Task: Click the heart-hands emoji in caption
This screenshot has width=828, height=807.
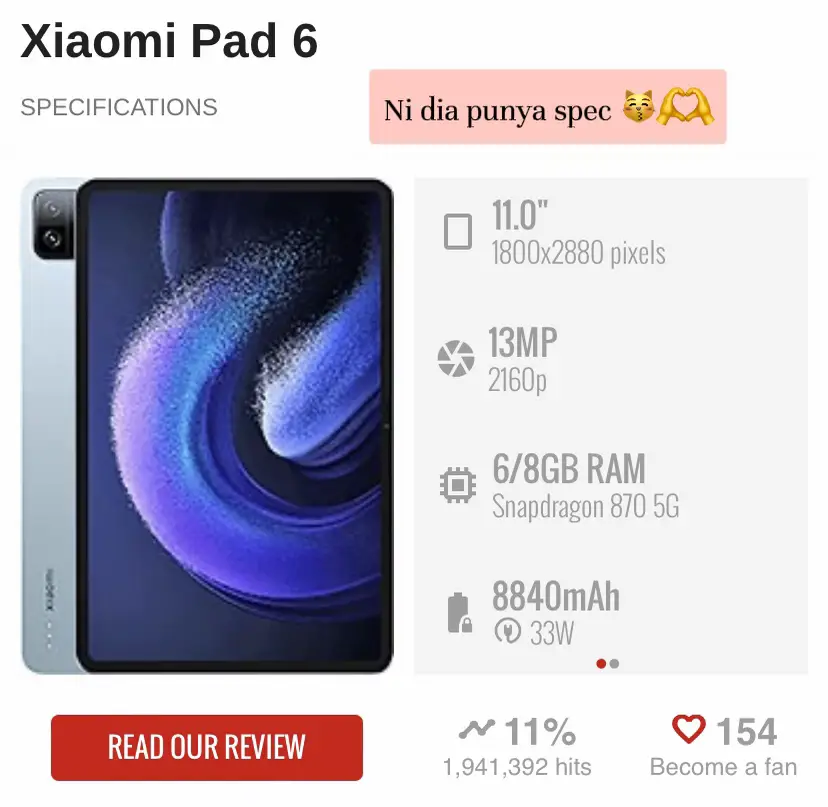Action: click(685, 107)
